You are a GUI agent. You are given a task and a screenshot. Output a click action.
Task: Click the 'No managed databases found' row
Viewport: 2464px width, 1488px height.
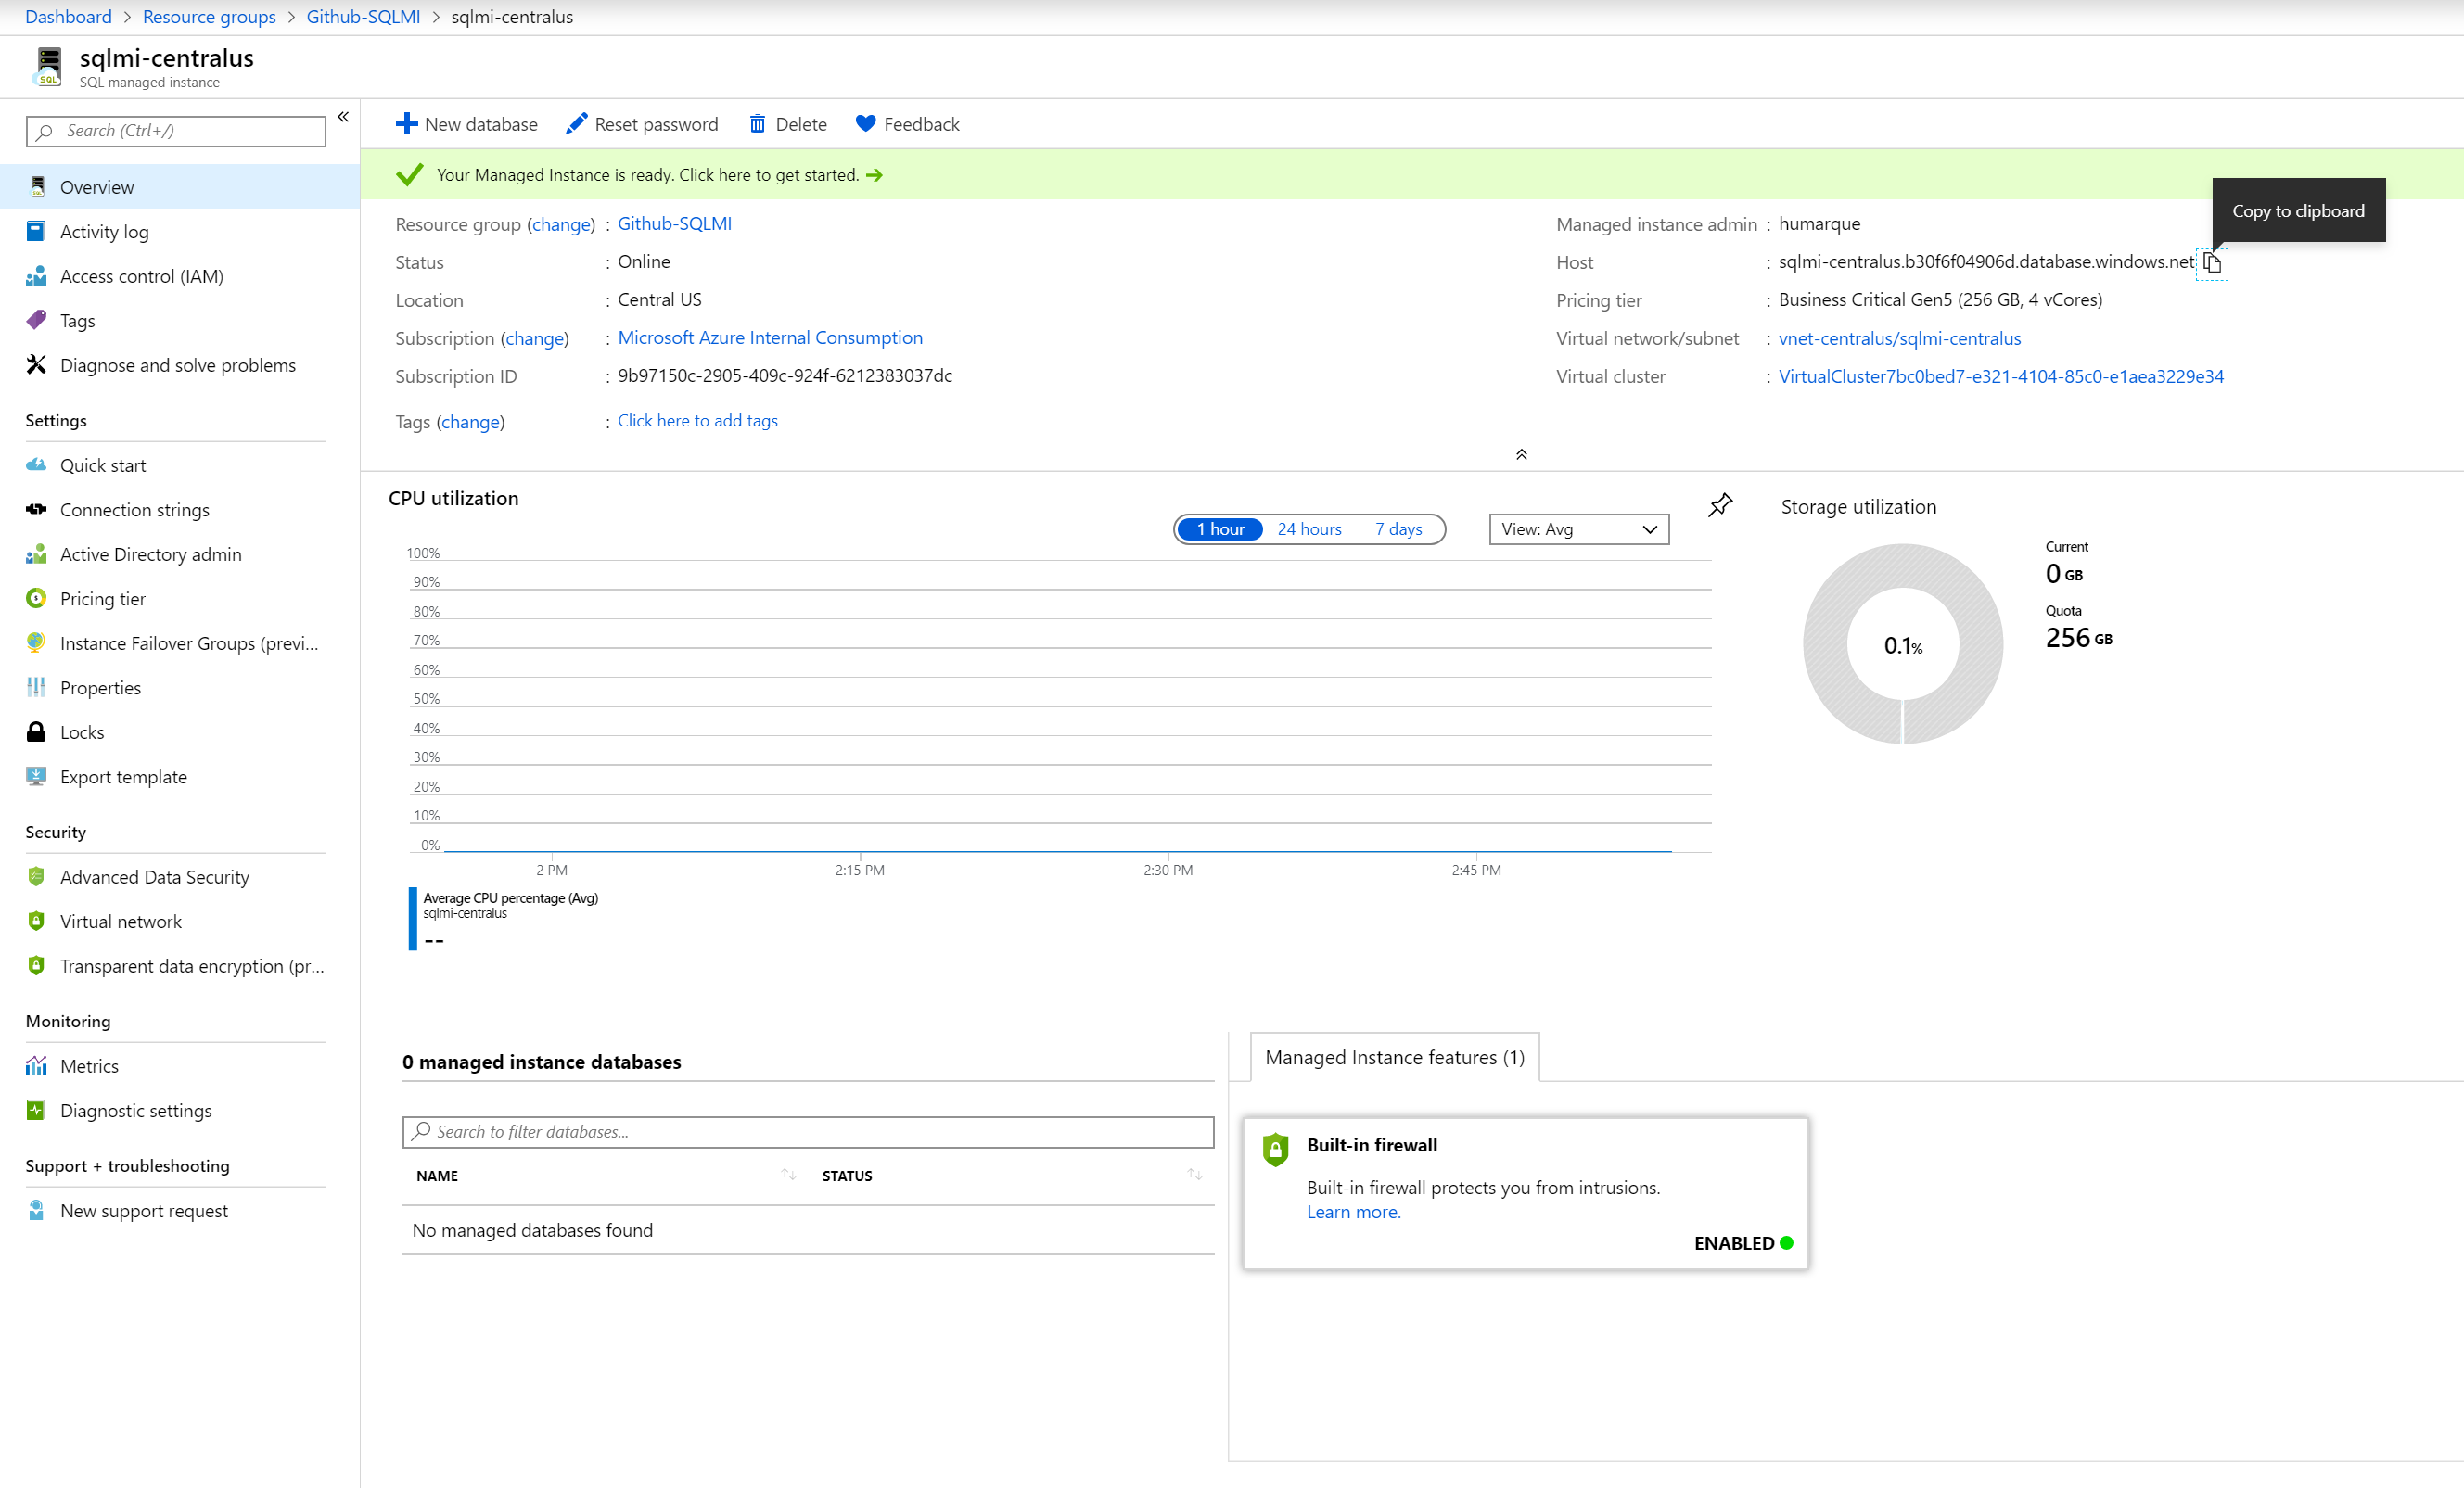pyautogui.click(x=808, y=1229)
